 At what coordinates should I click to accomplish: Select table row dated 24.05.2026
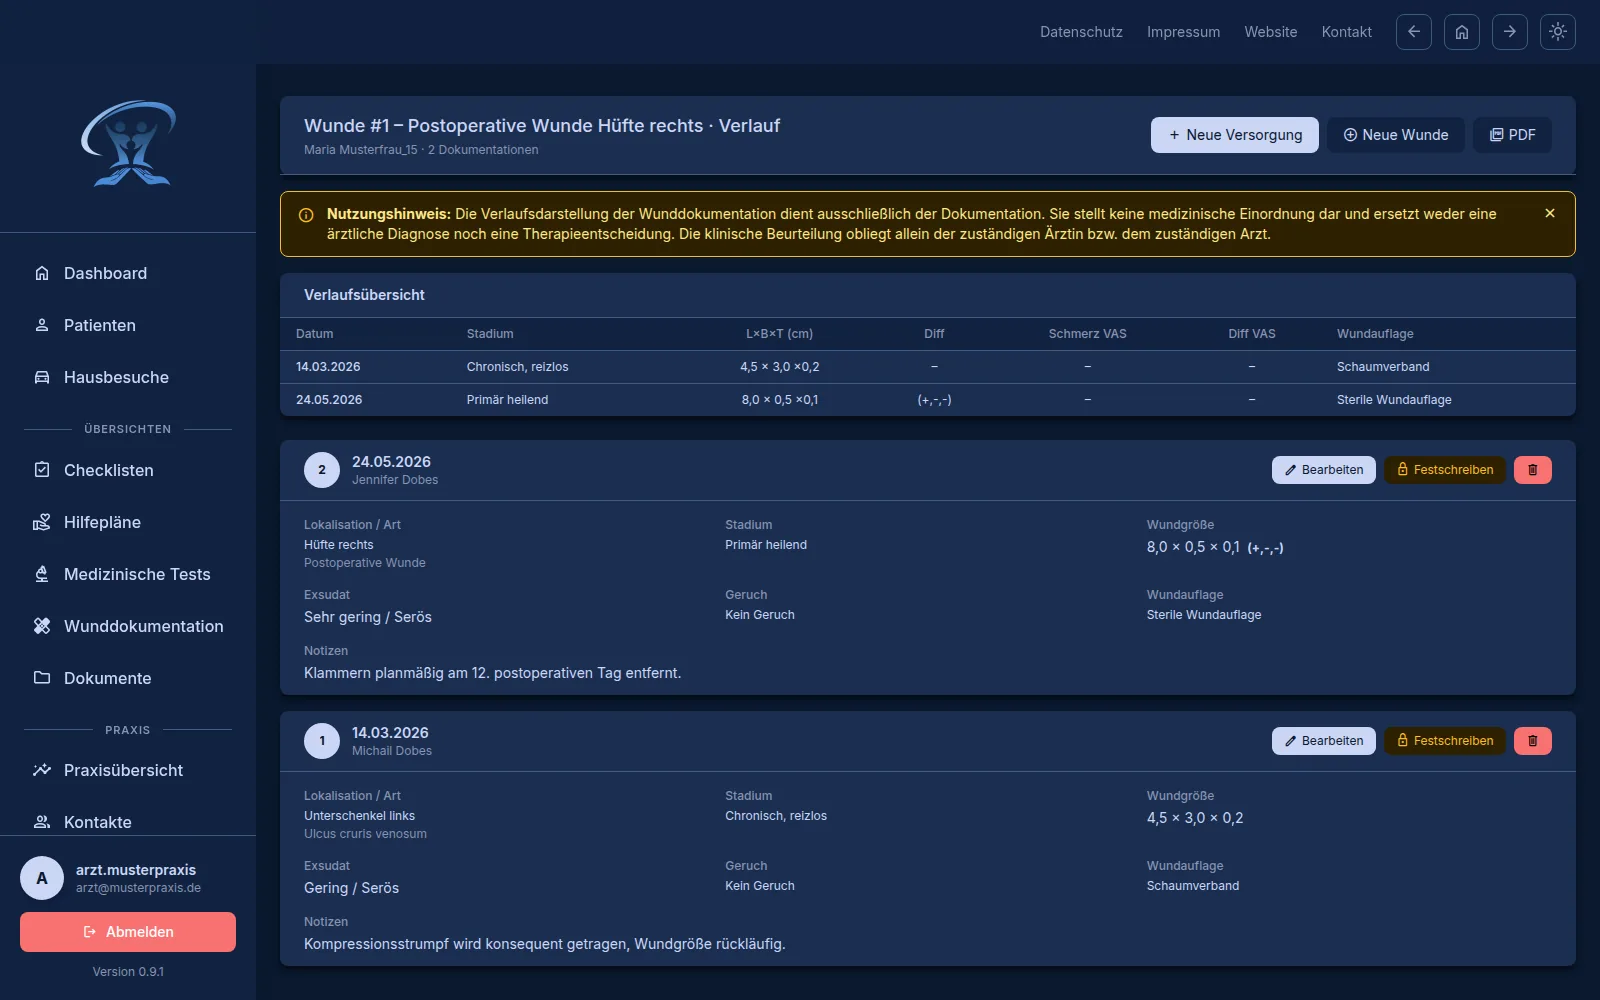(x=928, y=400)
